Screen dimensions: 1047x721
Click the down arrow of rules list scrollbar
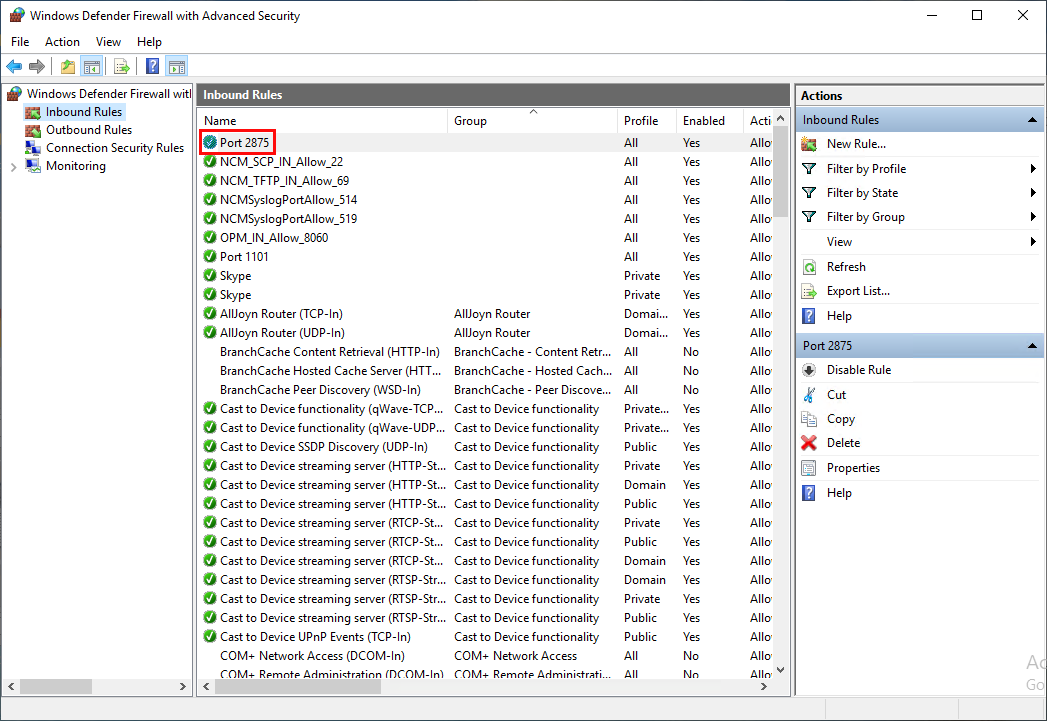click(781, 670)
